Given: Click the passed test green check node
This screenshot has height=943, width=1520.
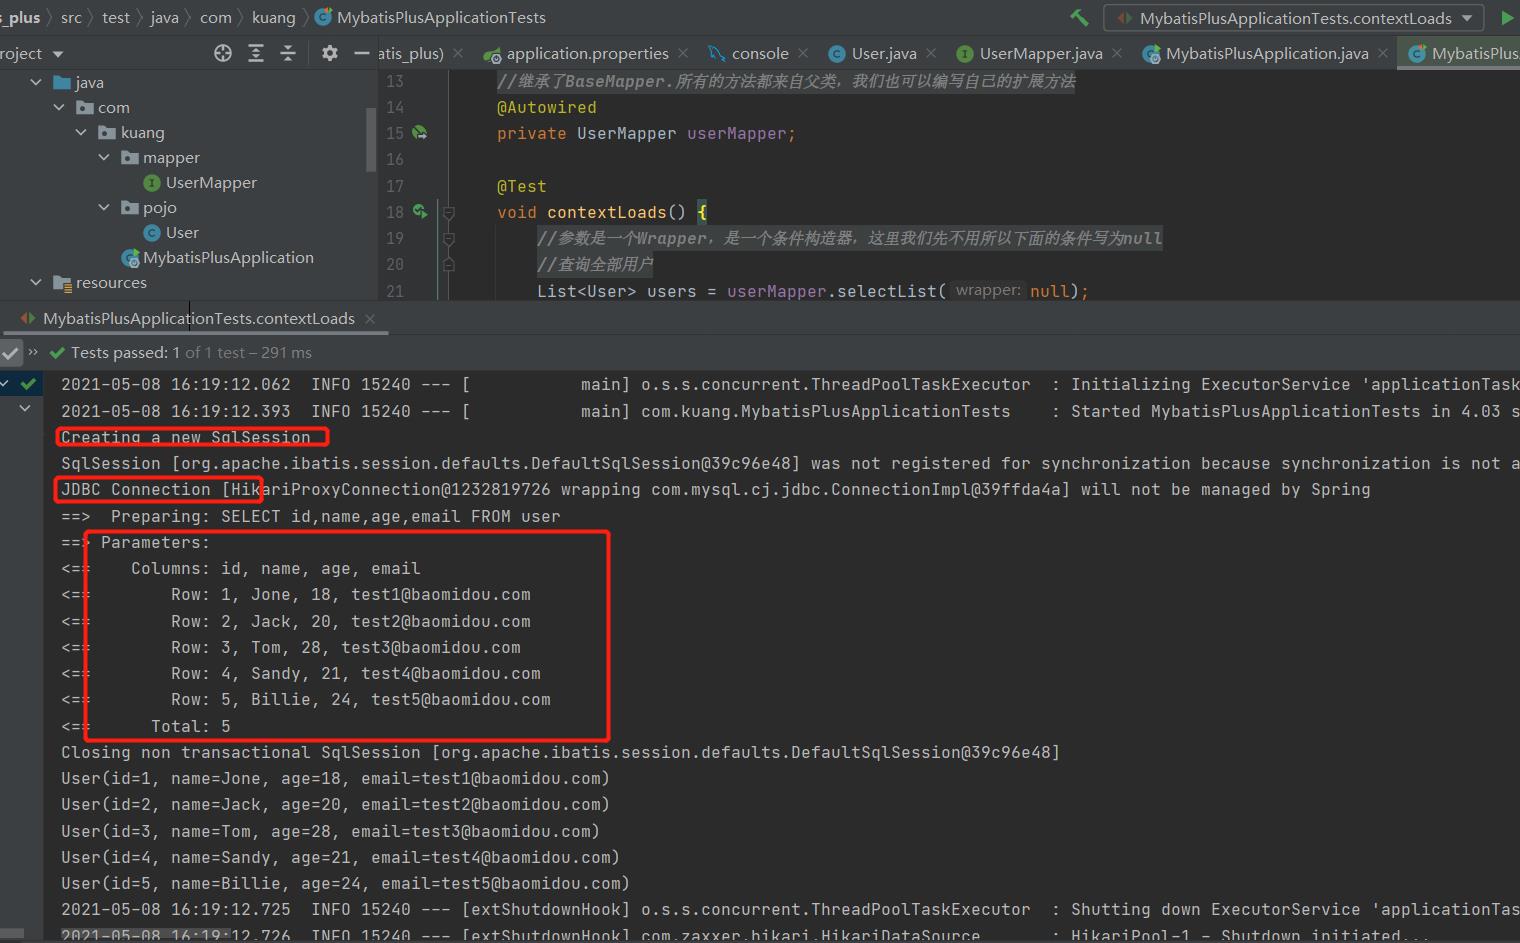Looking at the screenshot, I should [29, 383].
